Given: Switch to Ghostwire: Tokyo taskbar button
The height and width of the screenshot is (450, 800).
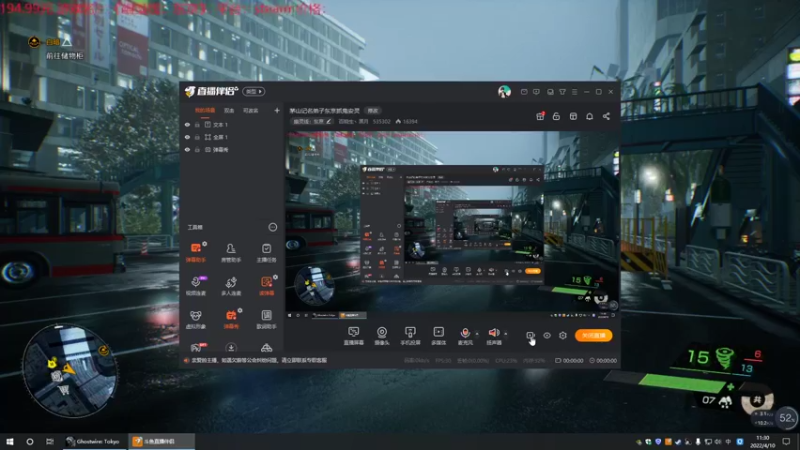Looking at the screenshot, I should coord(93,441).
